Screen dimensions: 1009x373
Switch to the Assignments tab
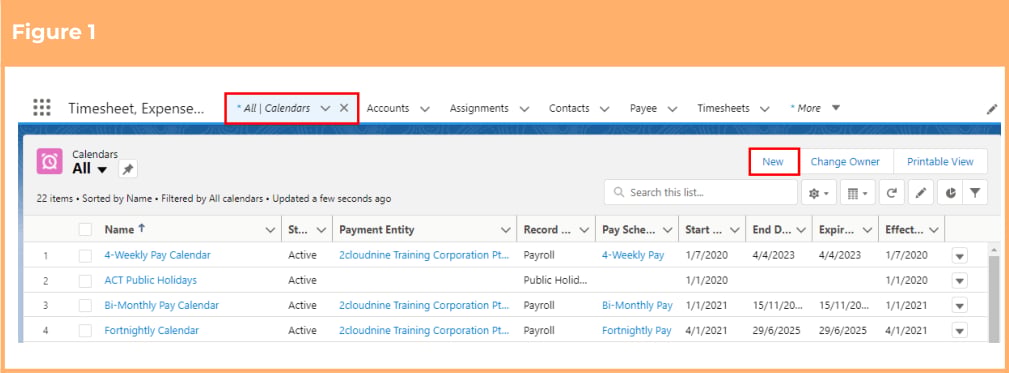[479, 108]
